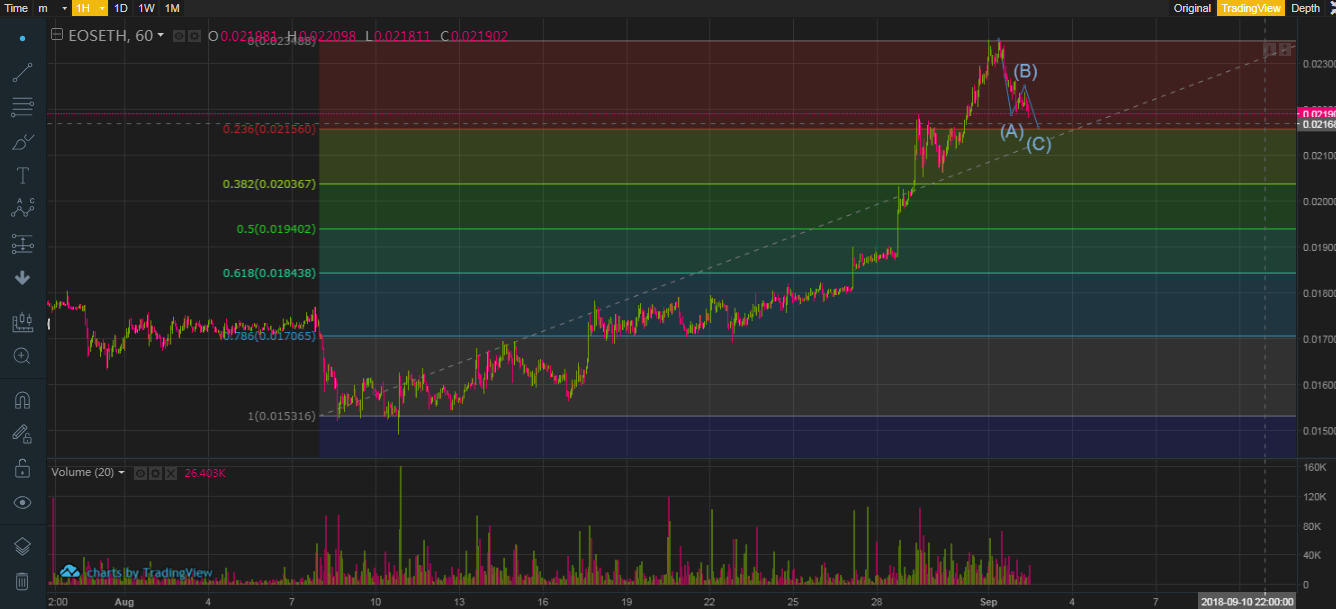1336x609 pixels.
Task: Open the long position prediction tools
Action: coord(22,243)
